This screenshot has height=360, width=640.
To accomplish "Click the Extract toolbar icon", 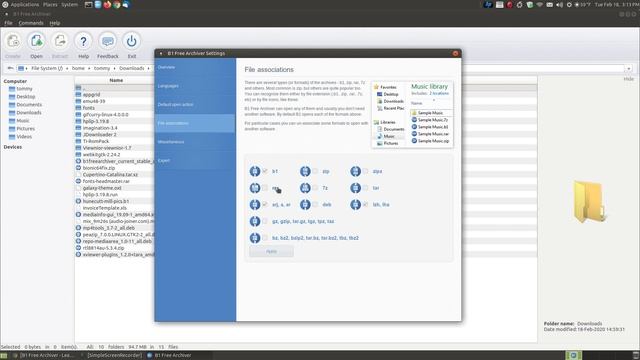I will point(60,41).
